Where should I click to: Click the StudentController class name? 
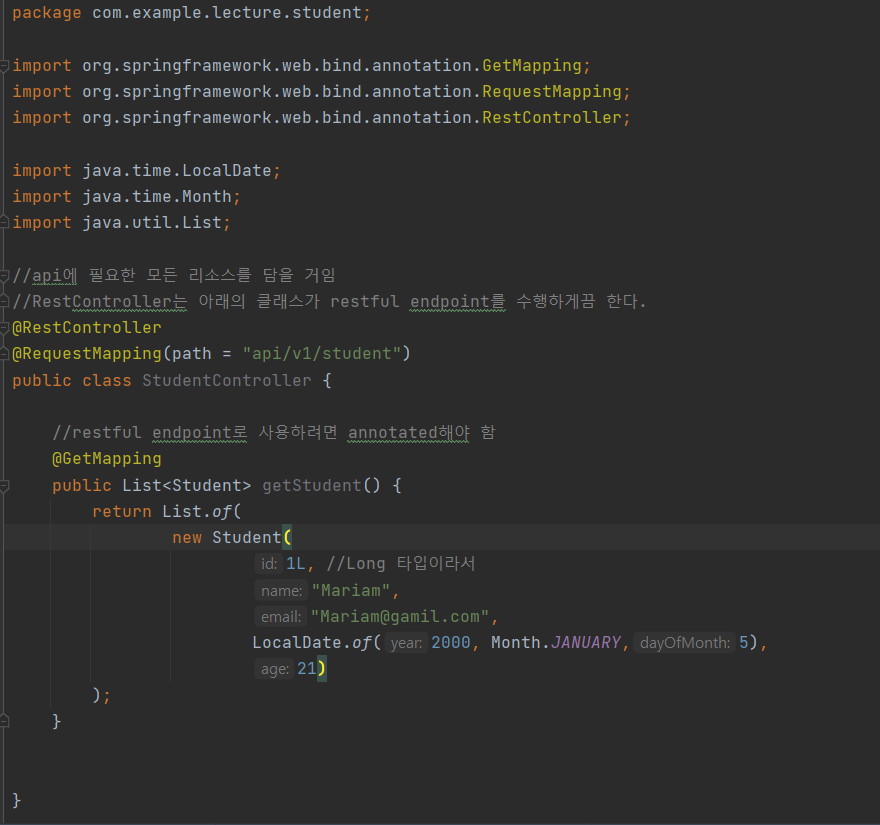click(226, 381)
